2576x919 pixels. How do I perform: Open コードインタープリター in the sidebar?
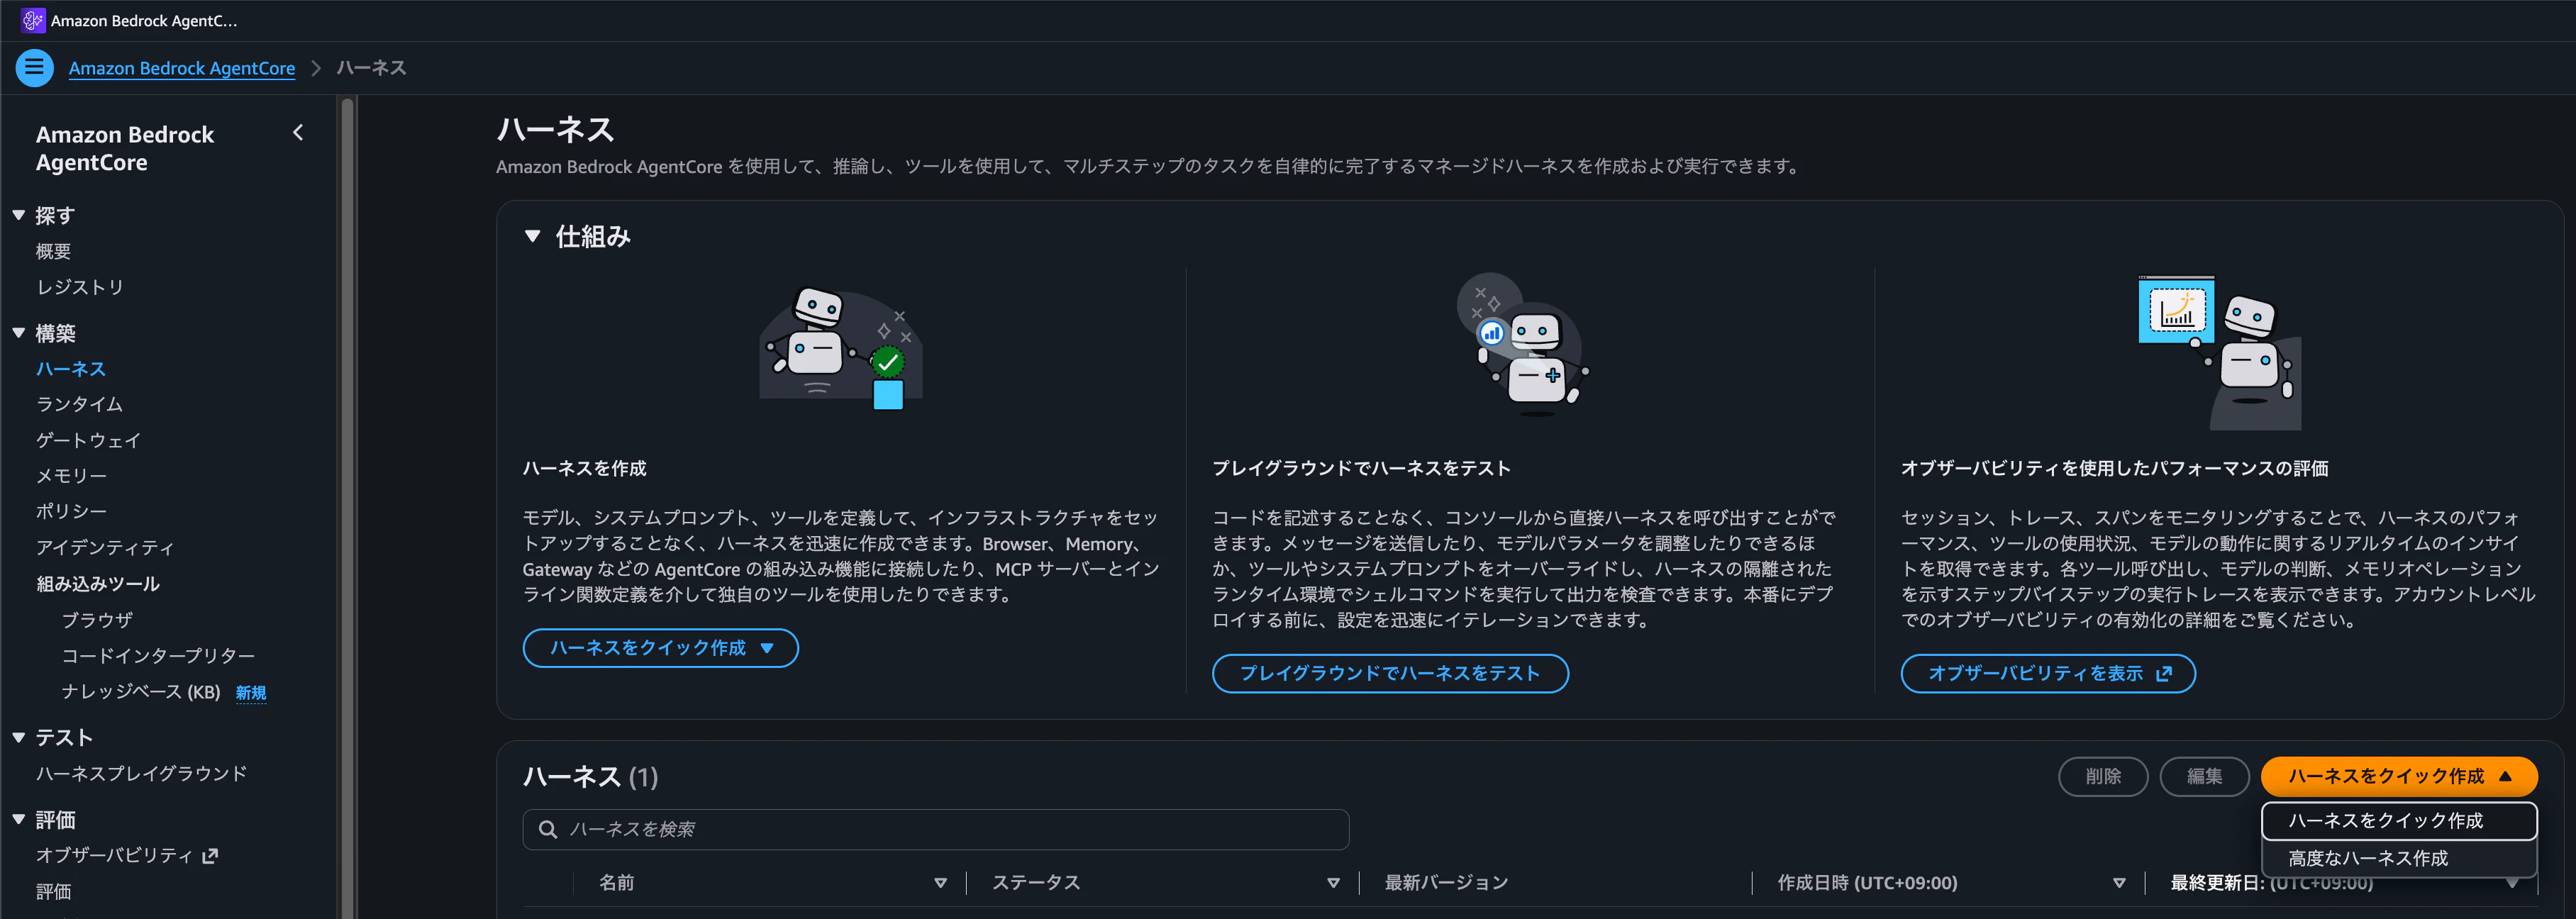coord(158,656)
